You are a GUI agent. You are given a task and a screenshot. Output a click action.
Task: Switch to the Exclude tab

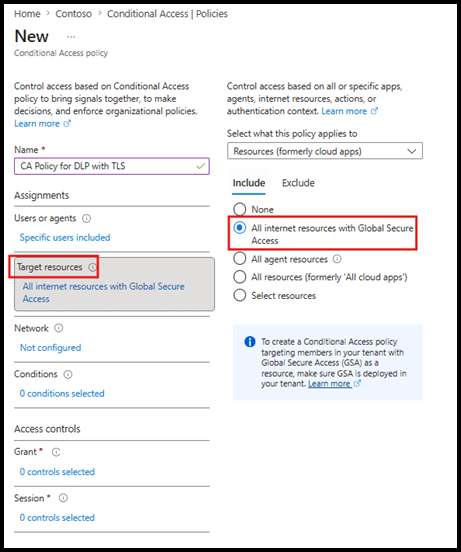click(x=298, y=183)
